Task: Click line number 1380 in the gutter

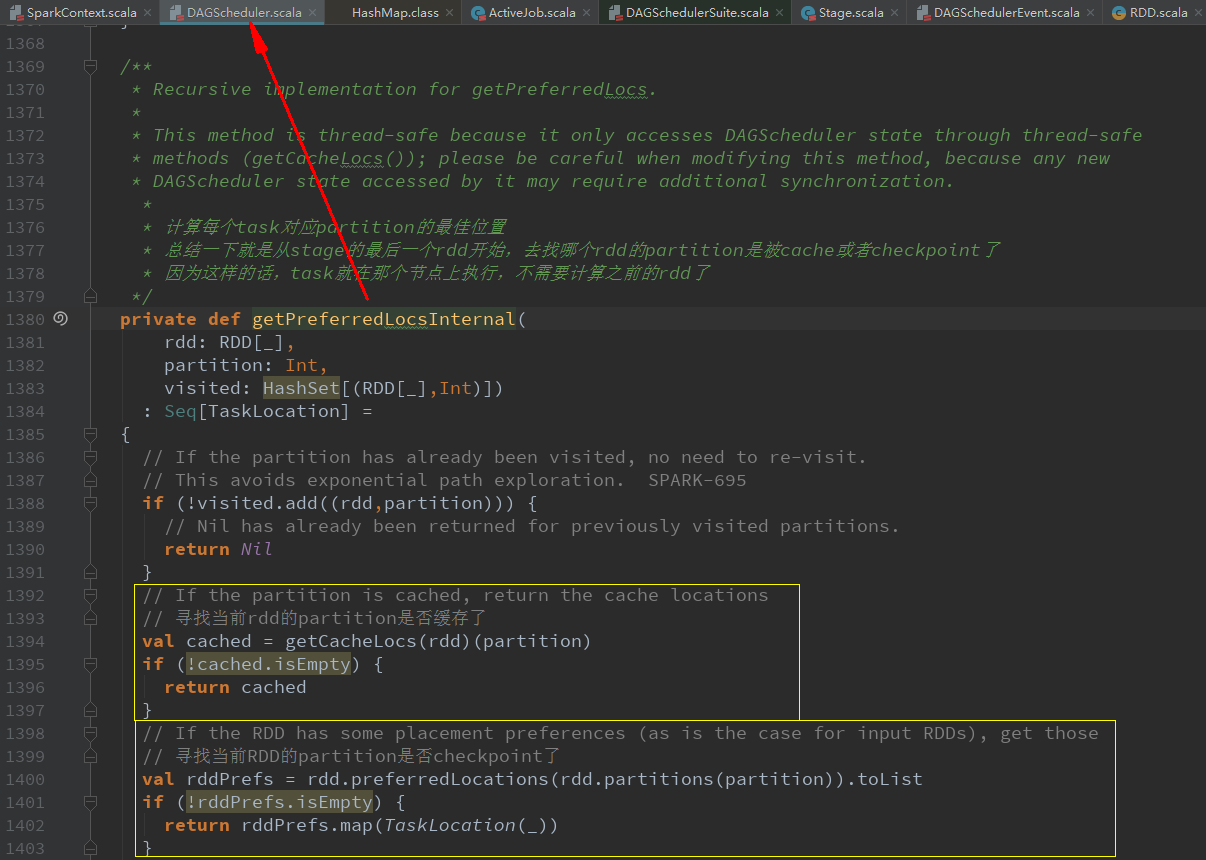Action: [25, 319]
